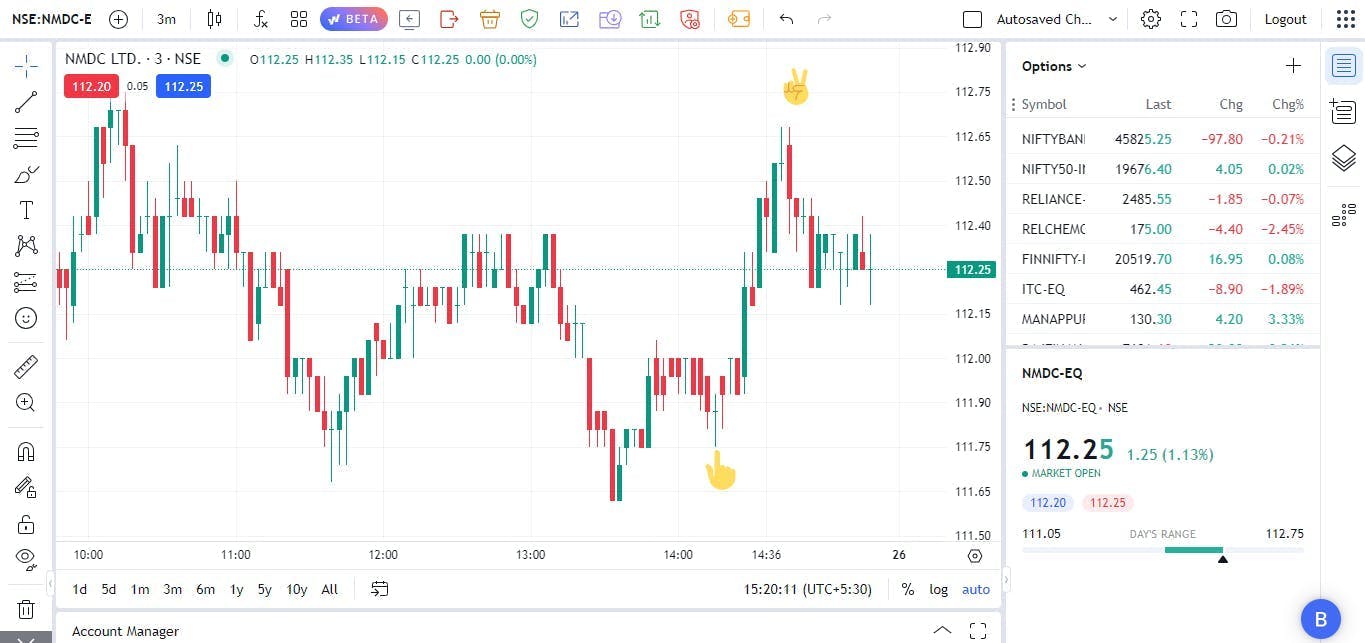
Task: Open chart time axis settings gear
Action: click(975, 556)
